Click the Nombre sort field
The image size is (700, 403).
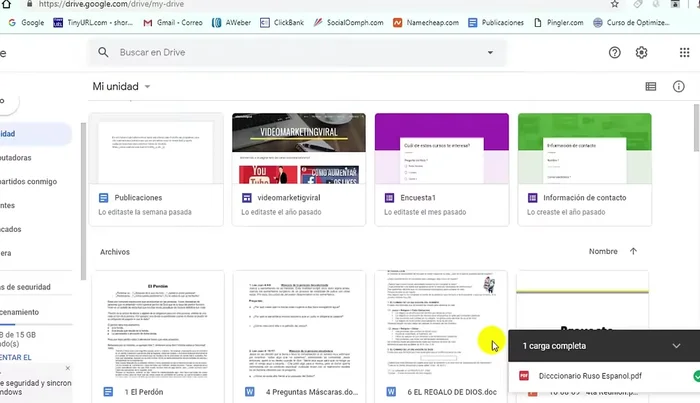point(603,251)
